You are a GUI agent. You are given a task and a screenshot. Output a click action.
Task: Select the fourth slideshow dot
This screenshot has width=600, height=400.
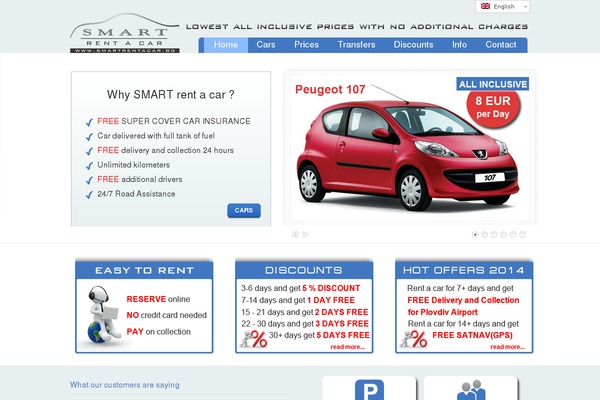pos(504,234)
